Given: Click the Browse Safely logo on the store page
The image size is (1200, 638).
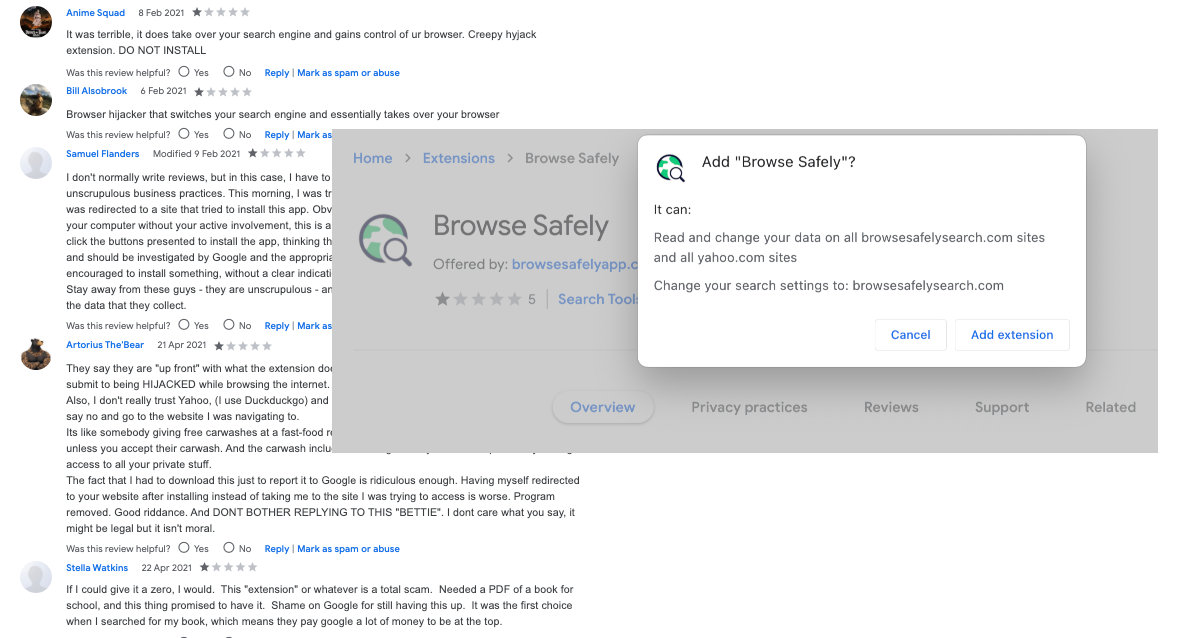Looking at the screenshot, I should coord(385,240).
